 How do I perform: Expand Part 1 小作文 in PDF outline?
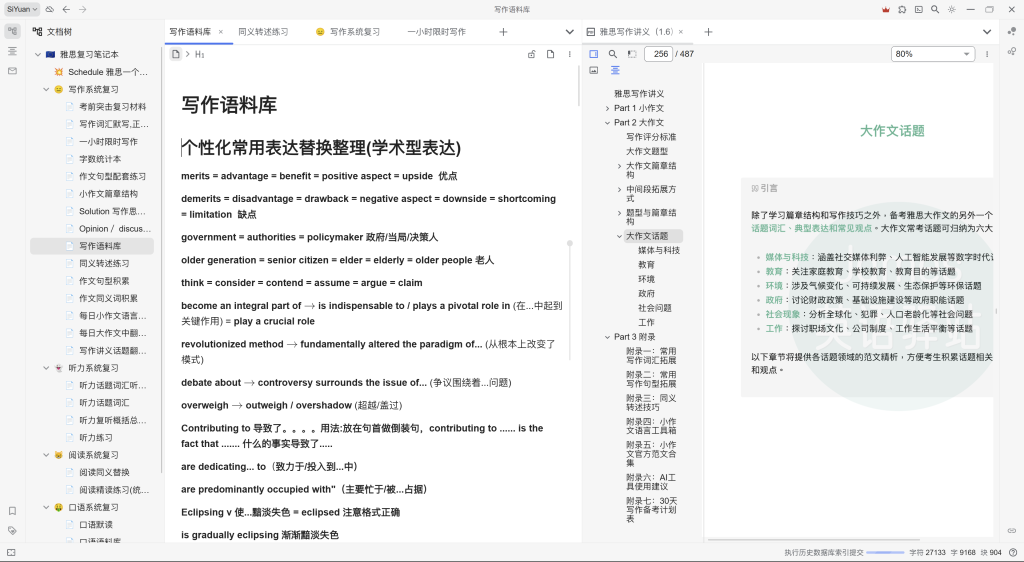607,108
